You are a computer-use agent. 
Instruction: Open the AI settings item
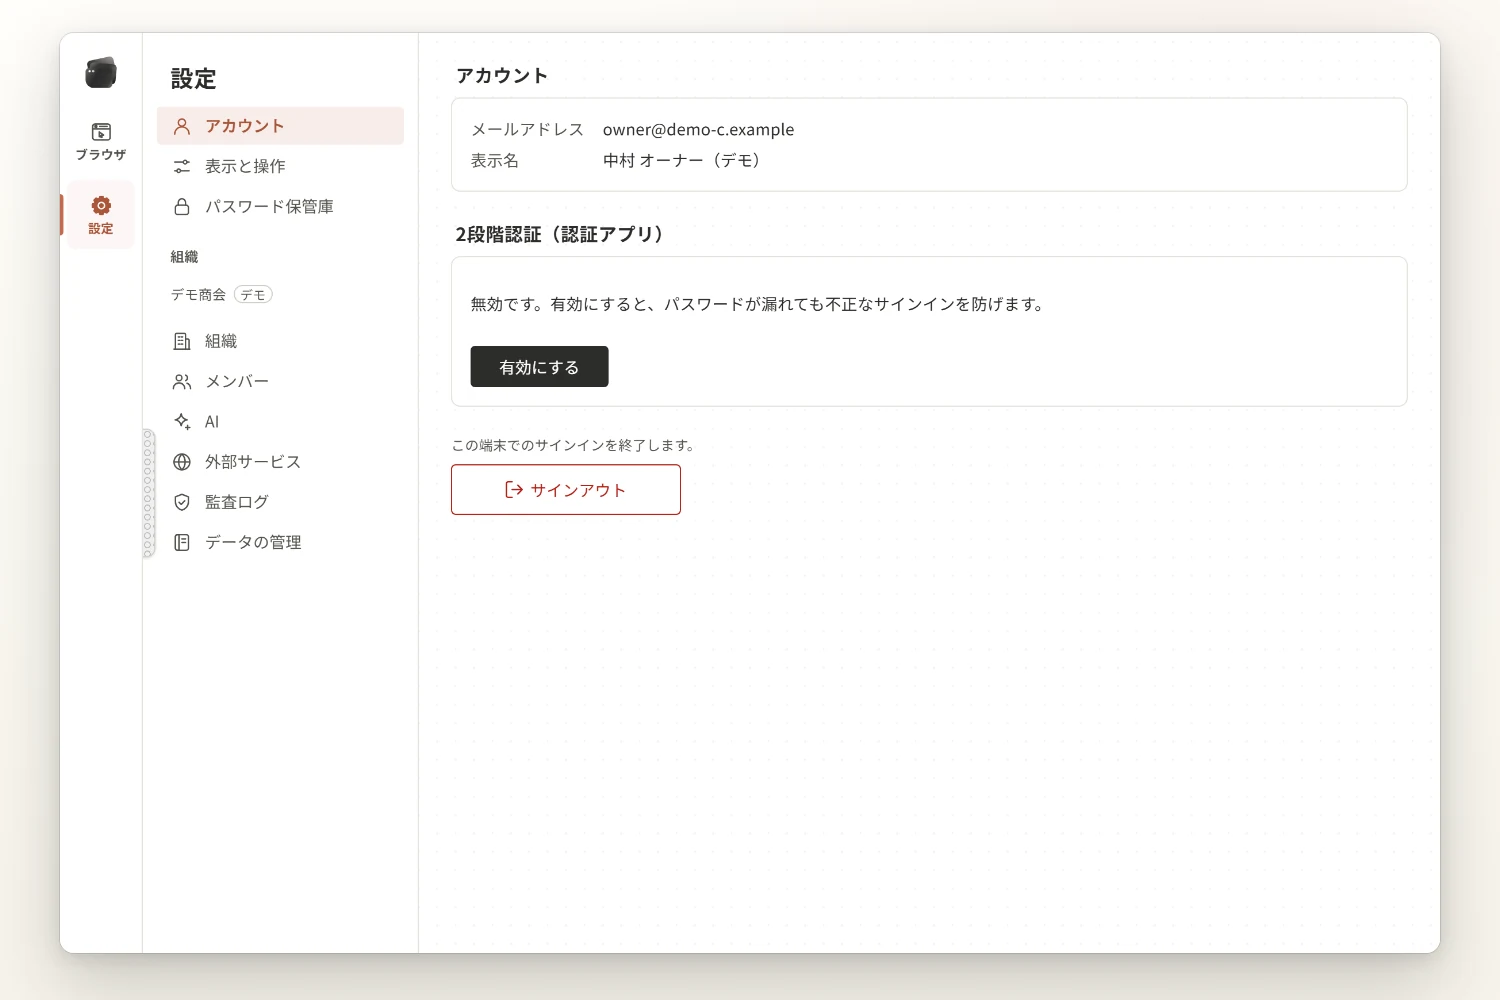tap(280, 421)
